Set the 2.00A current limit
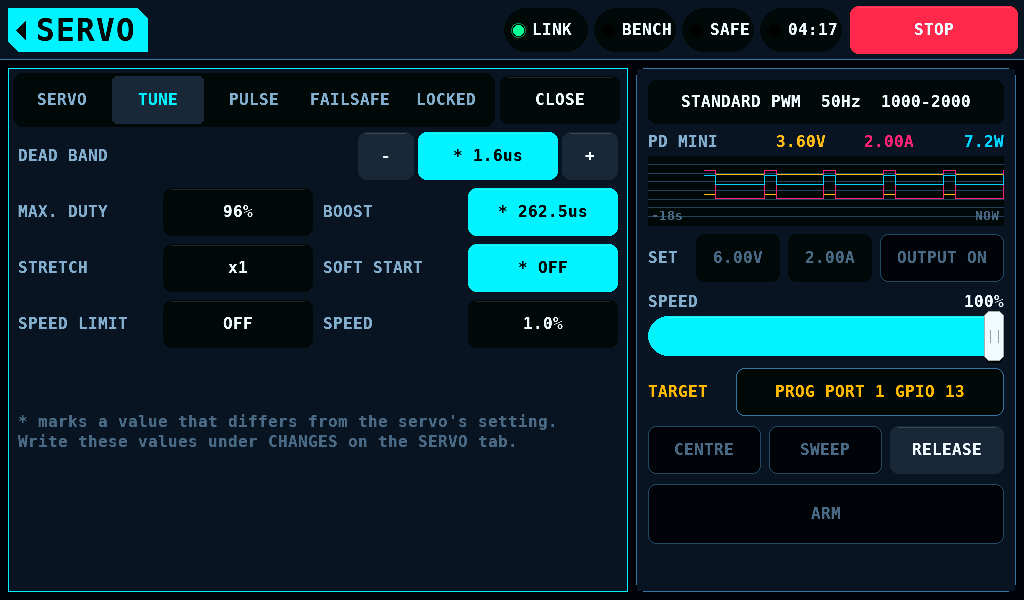Image resolution: width=1024 pixels, height=600 pixels. tap(829, 258)
